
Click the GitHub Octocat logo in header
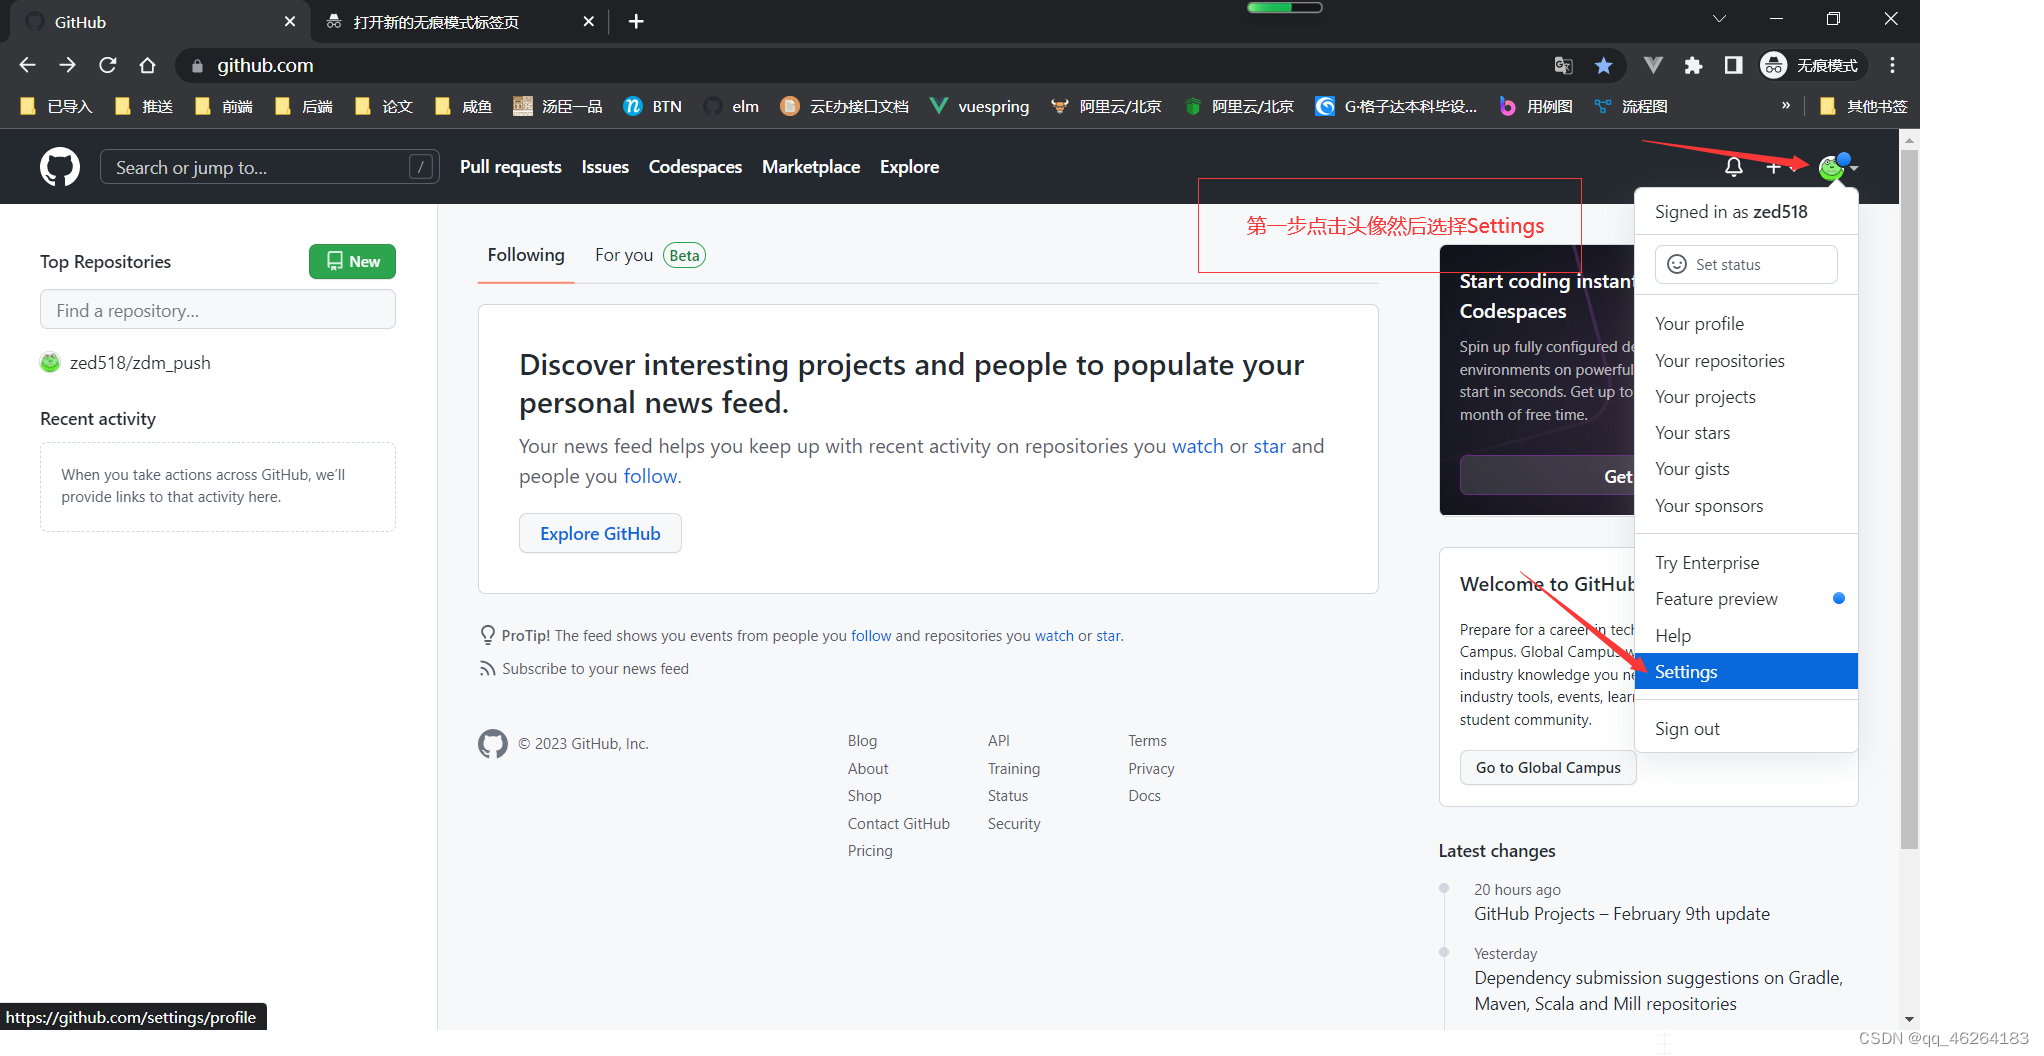point(60,167)
